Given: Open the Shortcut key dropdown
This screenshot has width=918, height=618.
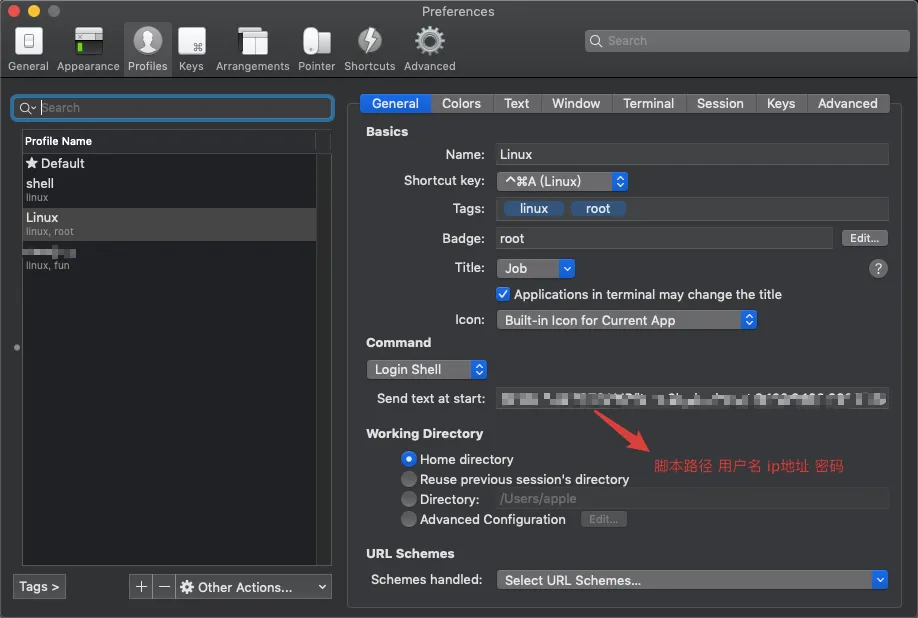Looking at the screenshot, I should pos(562,181).
